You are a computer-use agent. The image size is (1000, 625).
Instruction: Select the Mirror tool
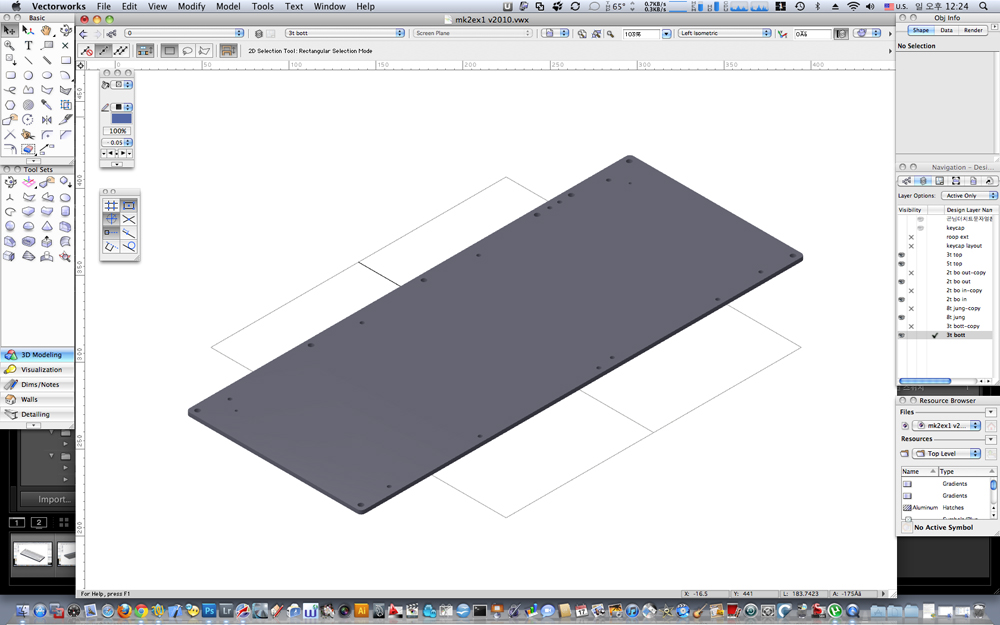pyautogui.click(x=47, y=119)
